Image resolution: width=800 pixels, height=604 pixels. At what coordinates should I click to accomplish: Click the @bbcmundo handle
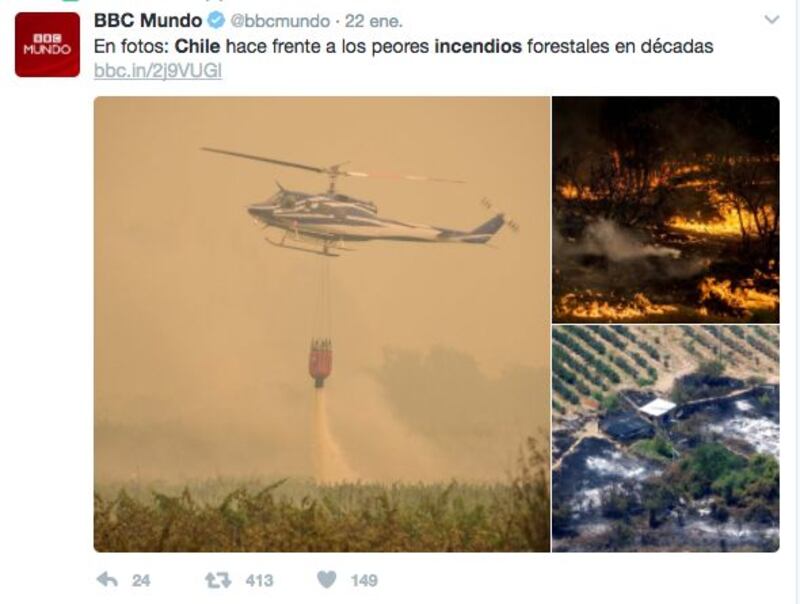pyautogui.click(x=280, y=21)
